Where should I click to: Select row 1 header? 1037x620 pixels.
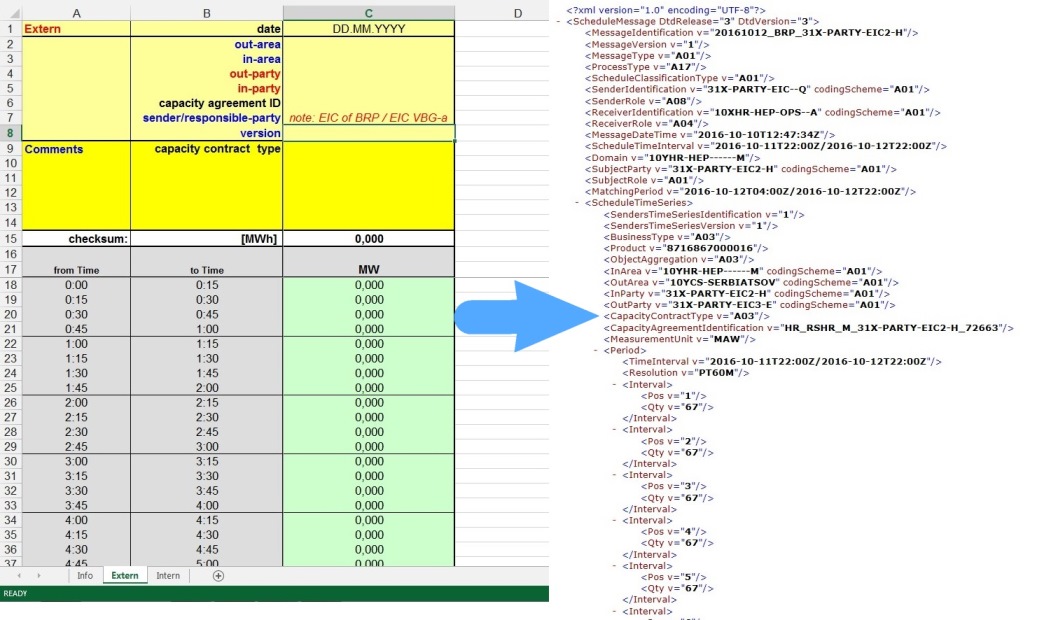pyautogui.click(x=11, y=28)
